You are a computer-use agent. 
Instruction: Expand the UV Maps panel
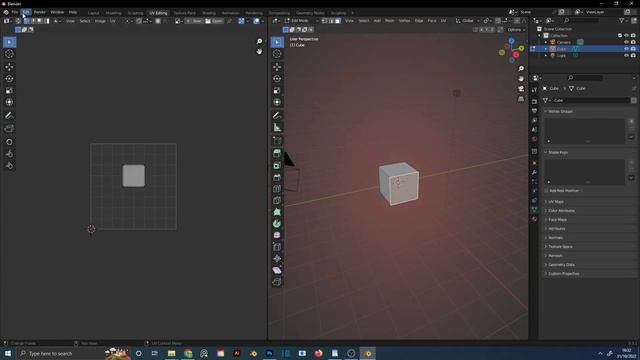[x=556, y=202]
